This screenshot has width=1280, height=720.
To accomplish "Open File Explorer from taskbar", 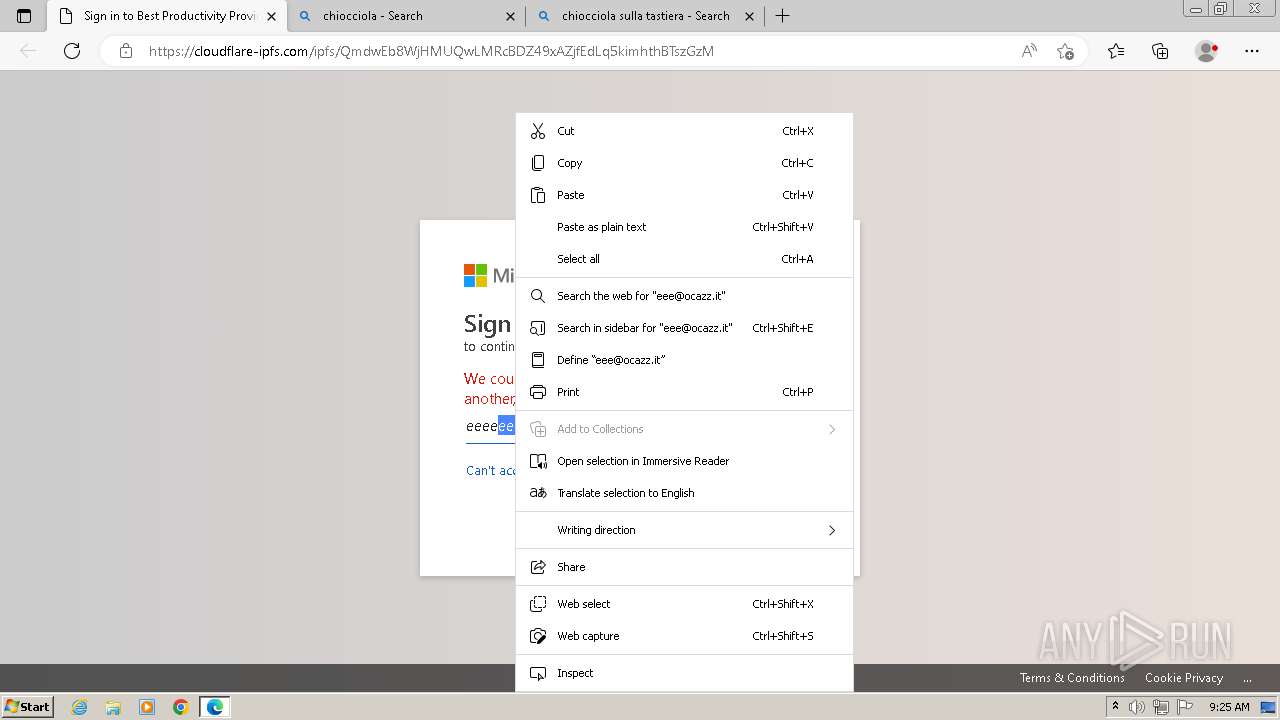I will tap(113, 707).
